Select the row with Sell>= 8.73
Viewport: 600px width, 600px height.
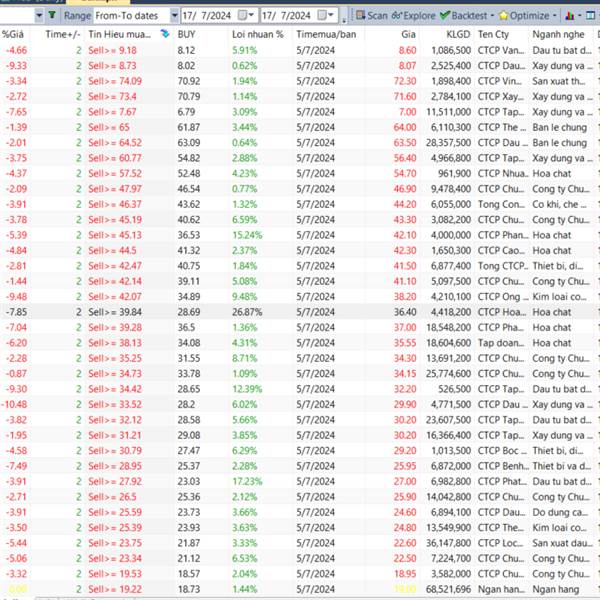(x=300, y=65)
